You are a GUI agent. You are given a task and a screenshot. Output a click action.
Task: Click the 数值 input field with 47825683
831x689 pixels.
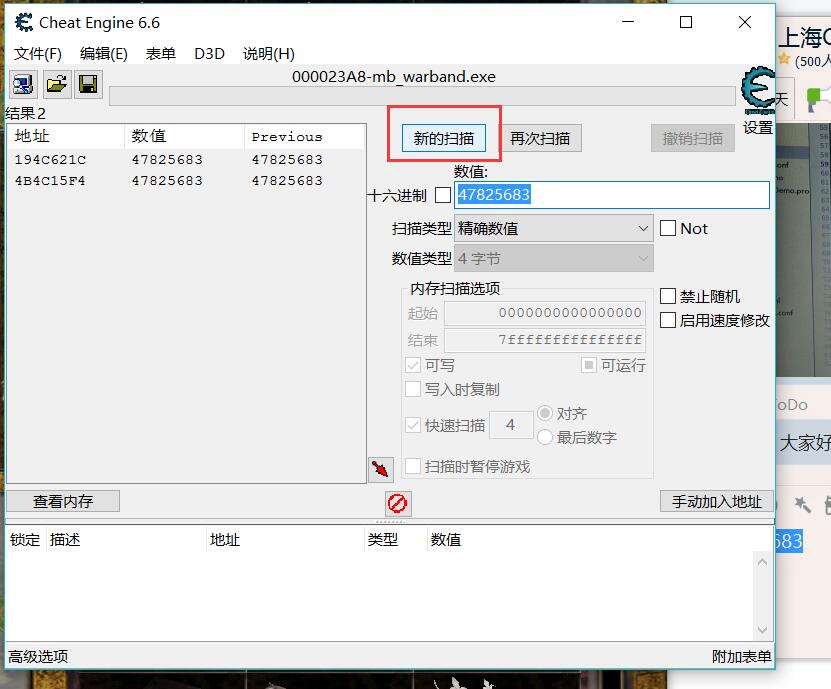[x=612, y=195]
